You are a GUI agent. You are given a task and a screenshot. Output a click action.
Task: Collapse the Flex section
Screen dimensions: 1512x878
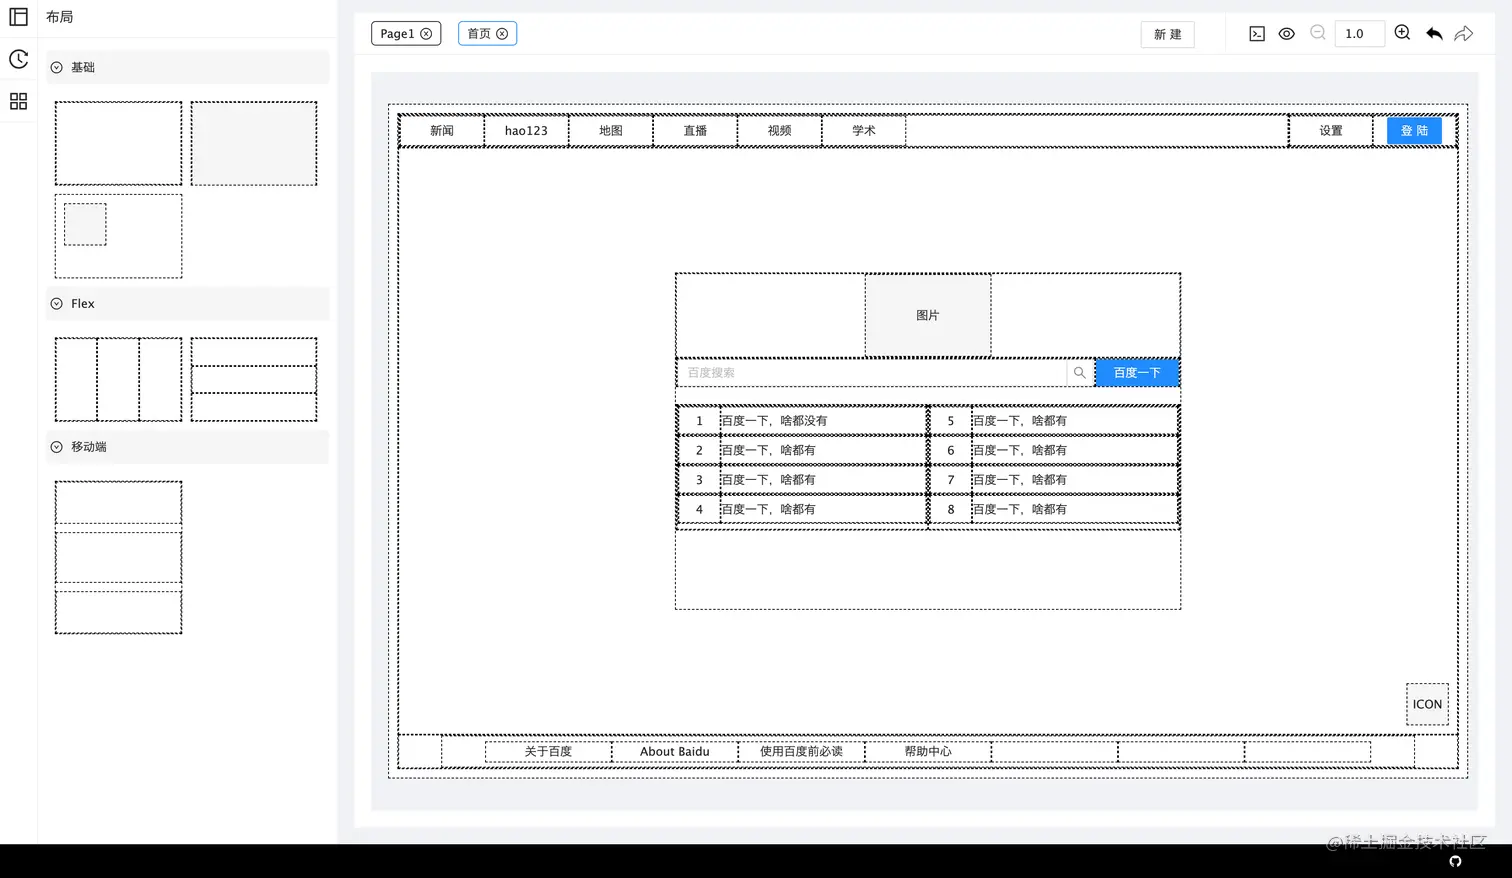tap(57, 304)
